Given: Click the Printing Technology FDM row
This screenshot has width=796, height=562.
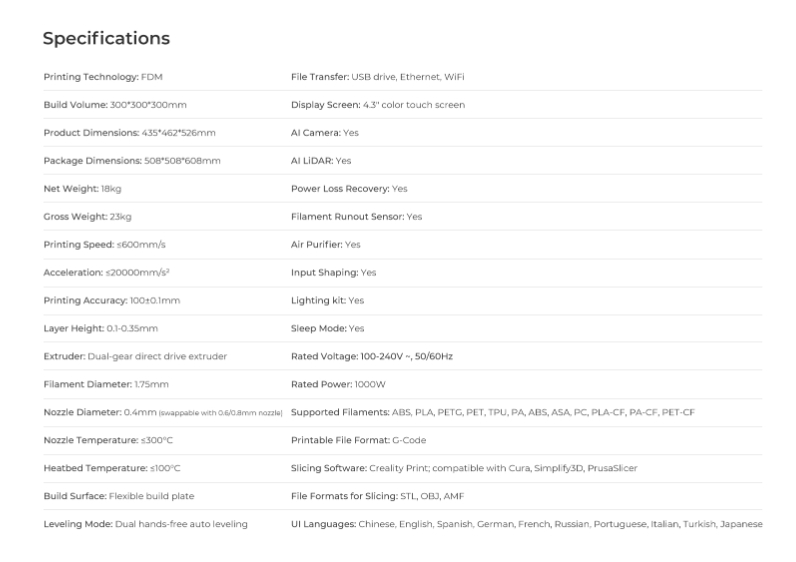Looking at the screenshot, I should [x=104, y=77].
